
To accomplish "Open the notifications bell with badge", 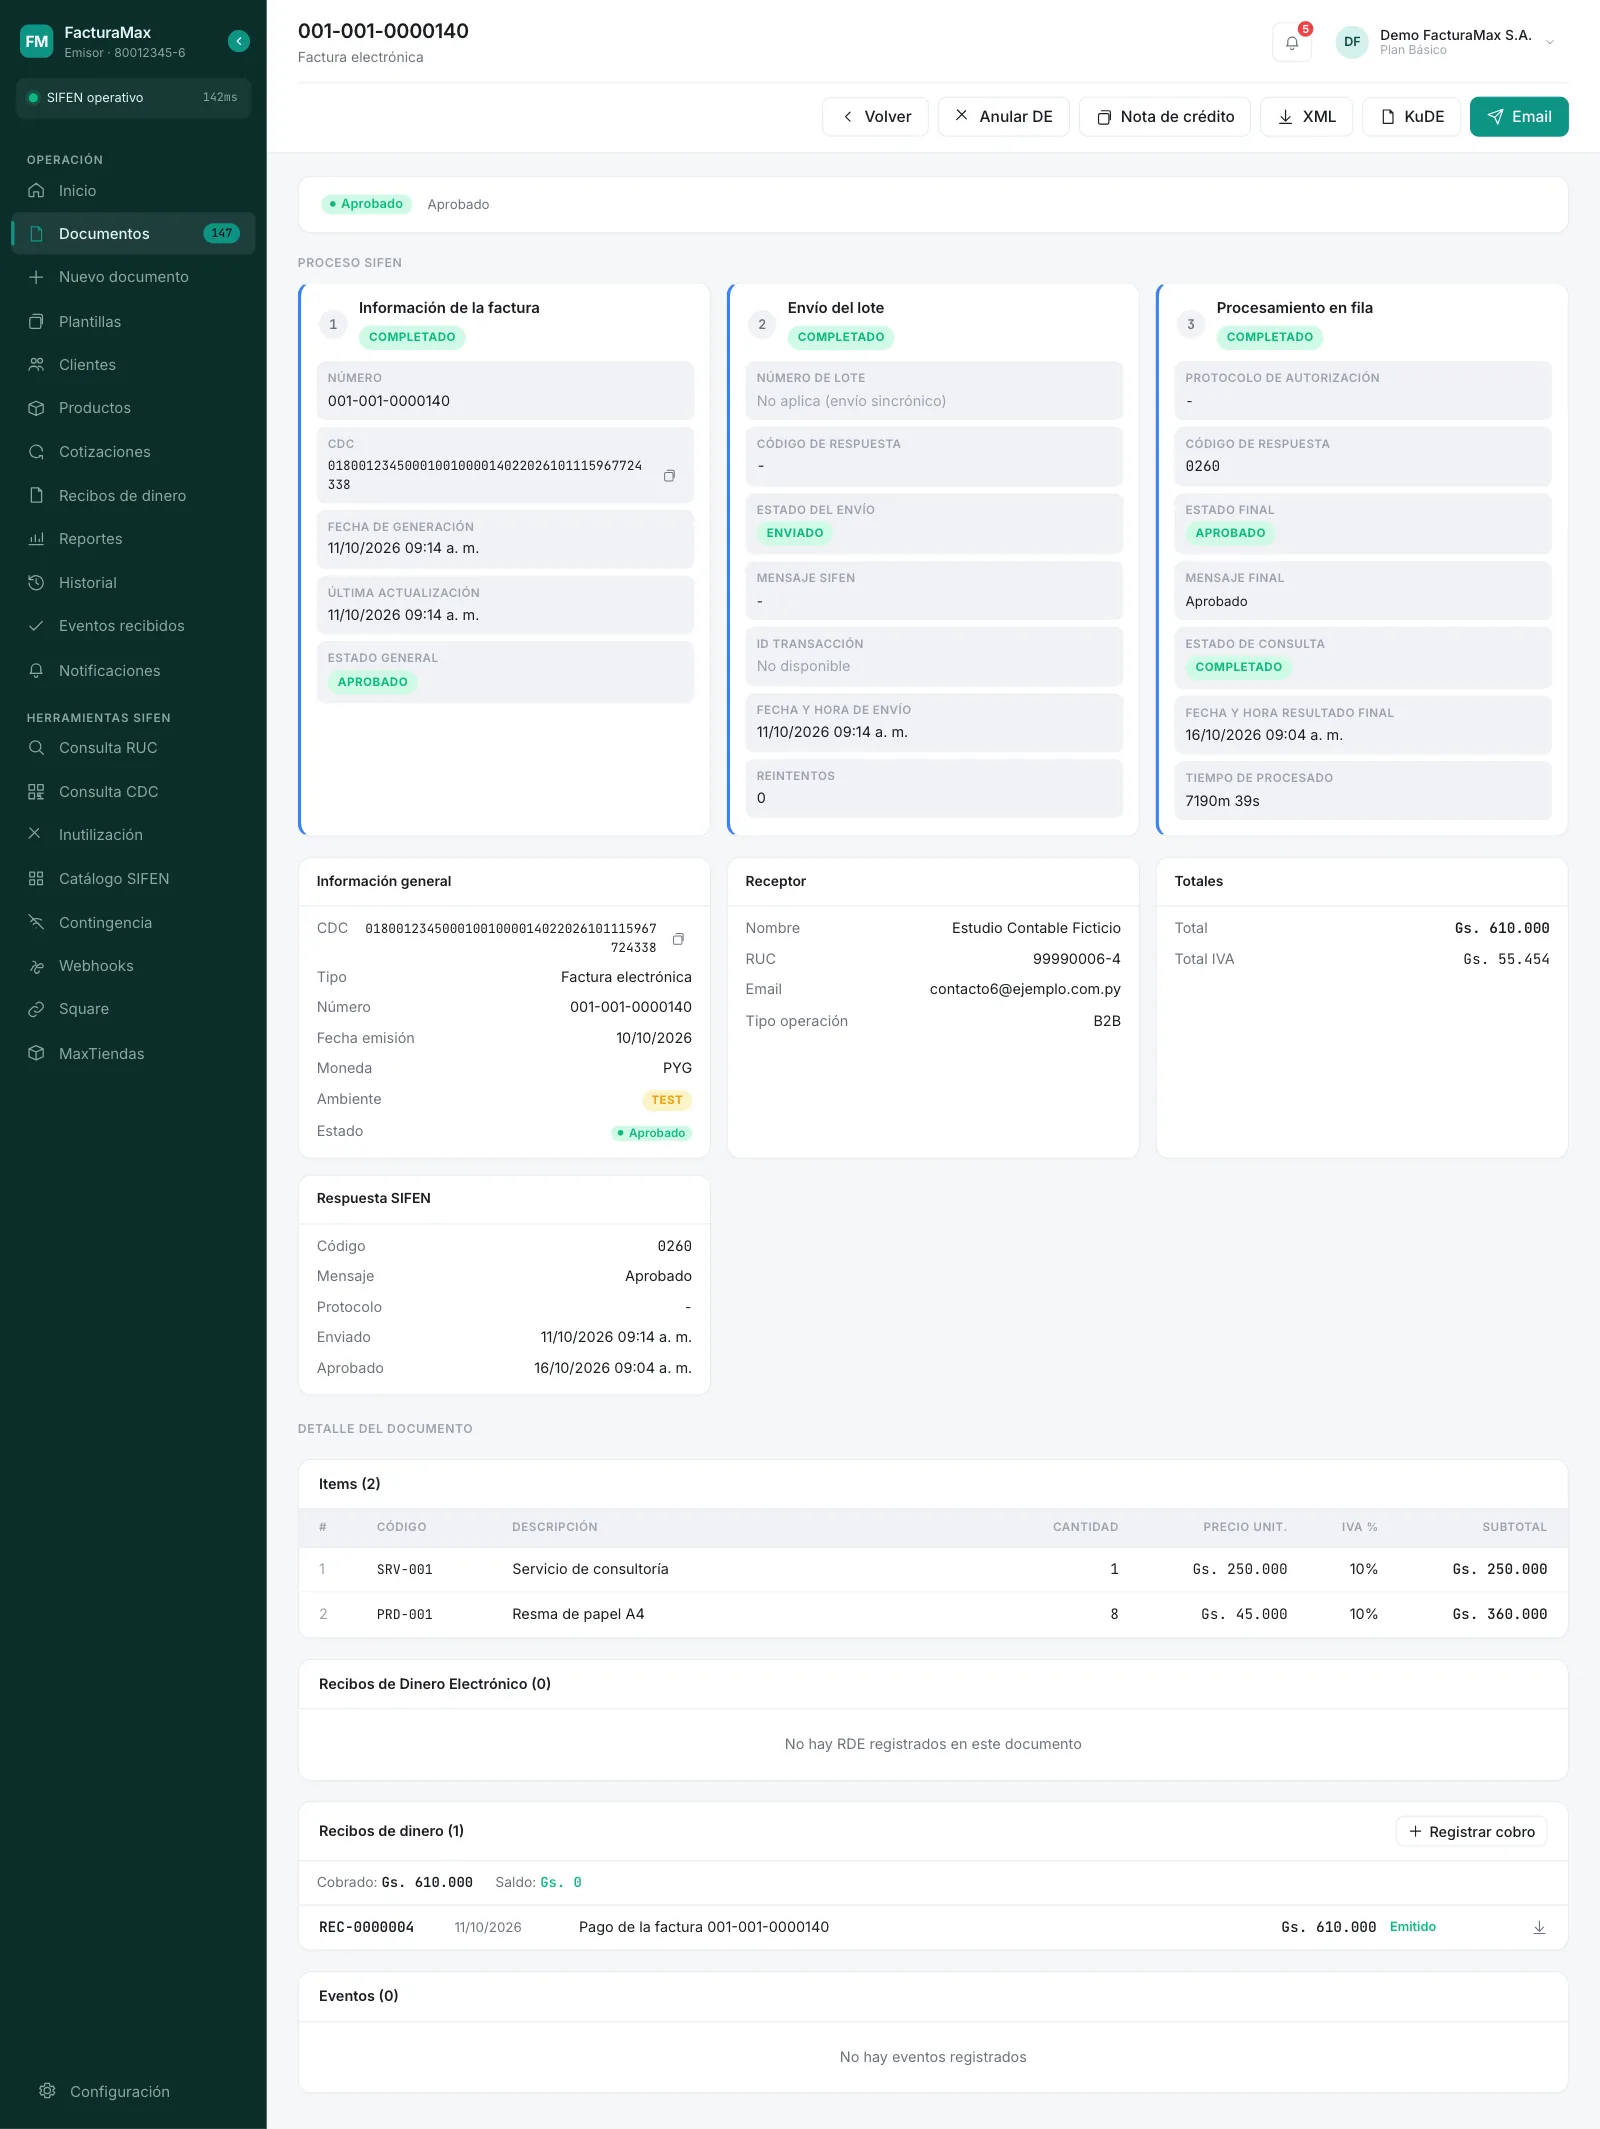I will pos(1292,43).
